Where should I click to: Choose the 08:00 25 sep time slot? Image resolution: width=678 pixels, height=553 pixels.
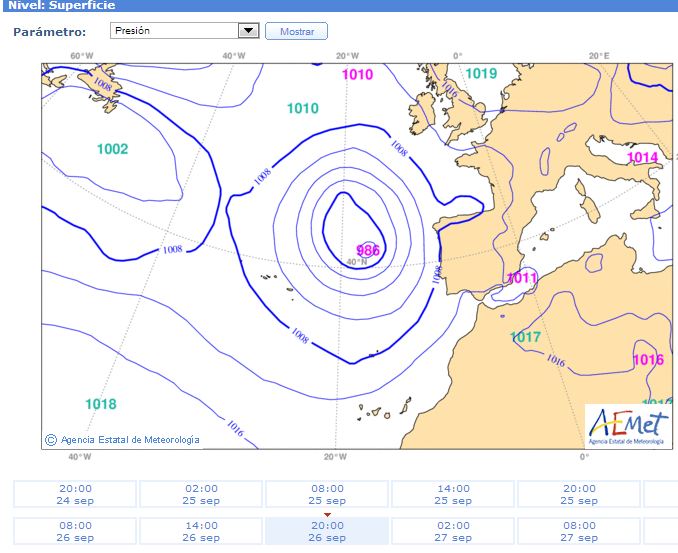pyautogui.click(x=327, y=494)
